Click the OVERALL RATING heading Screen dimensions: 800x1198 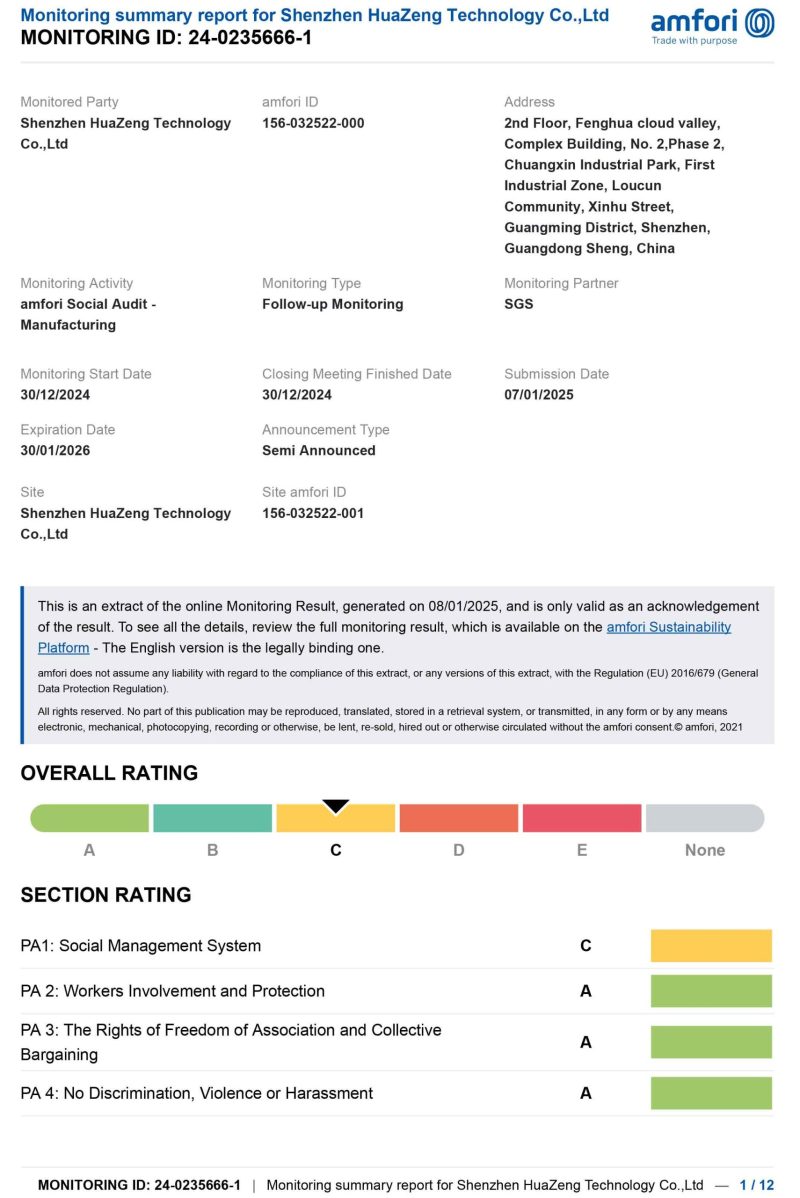coord(109,773)
